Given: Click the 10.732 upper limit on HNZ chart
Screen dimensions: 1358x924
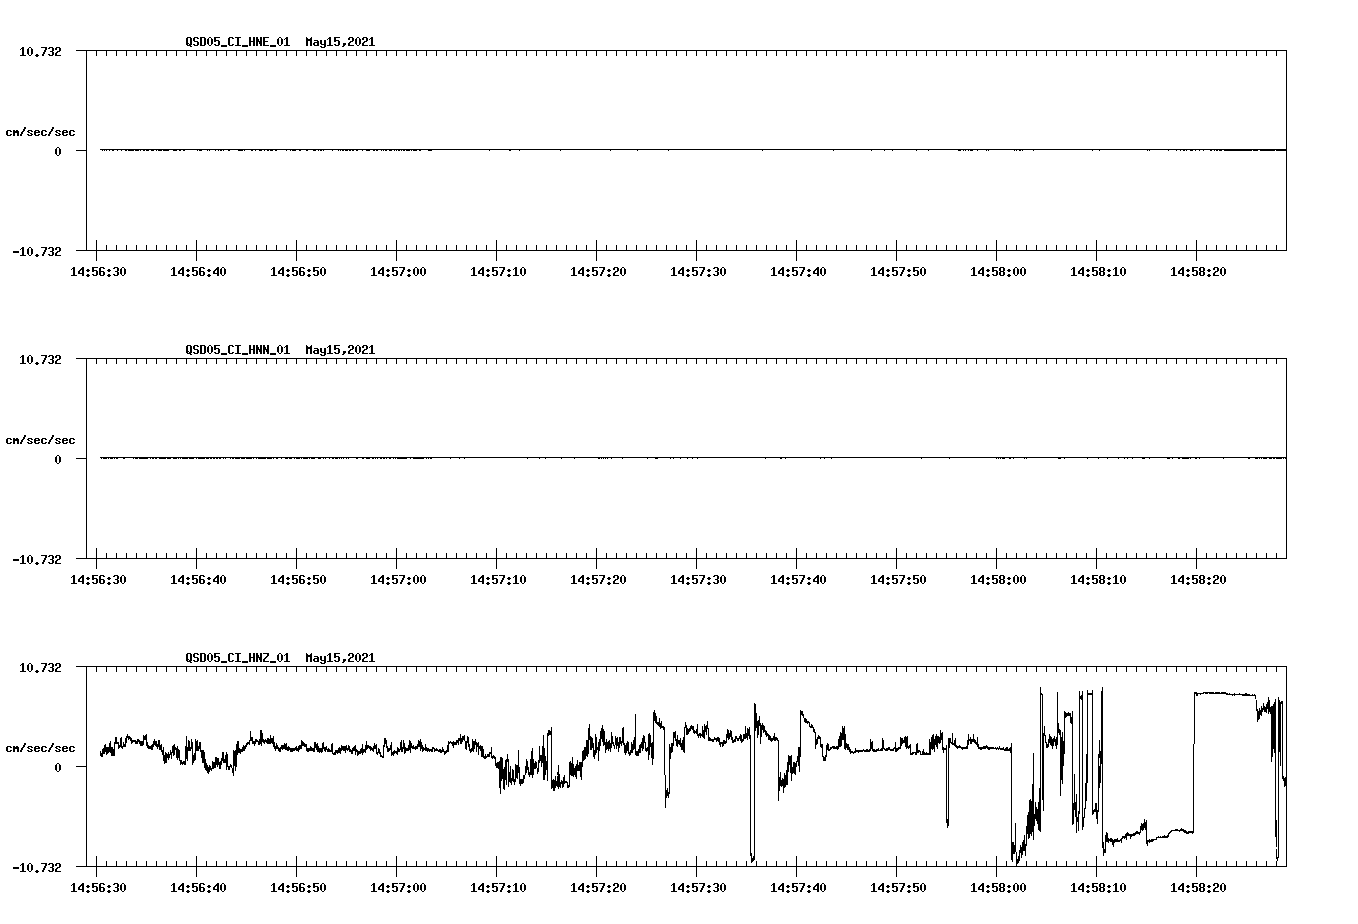Looking at the screenshot, I should [40, 667].
